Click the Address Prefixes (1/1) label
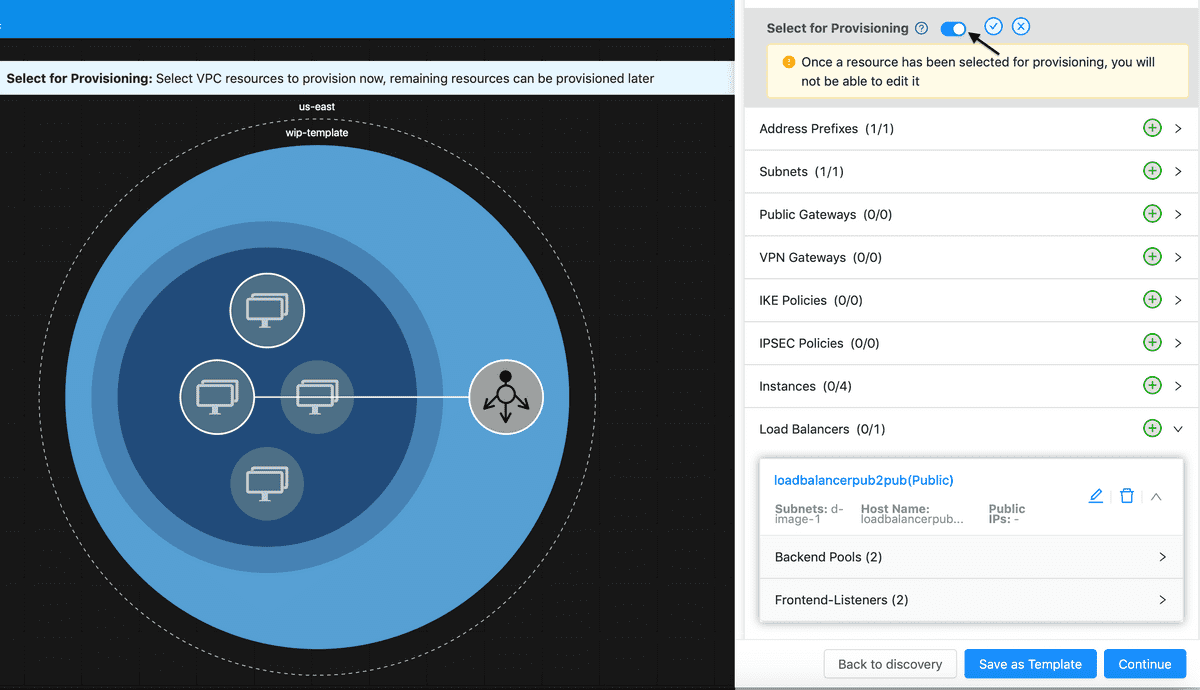Image resolution: width=1200 pixels, height=690 pixels. pyautogui.click(x=826, y=129)
